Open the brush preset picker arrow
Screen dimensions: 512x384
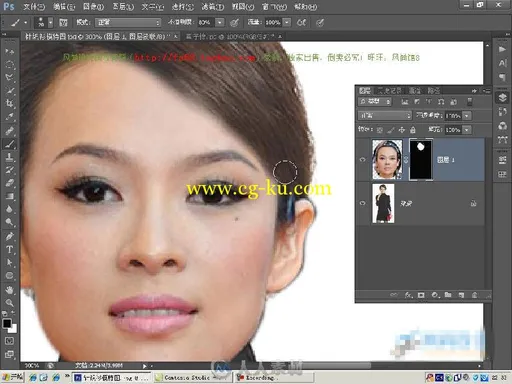[x=50, y=22]
